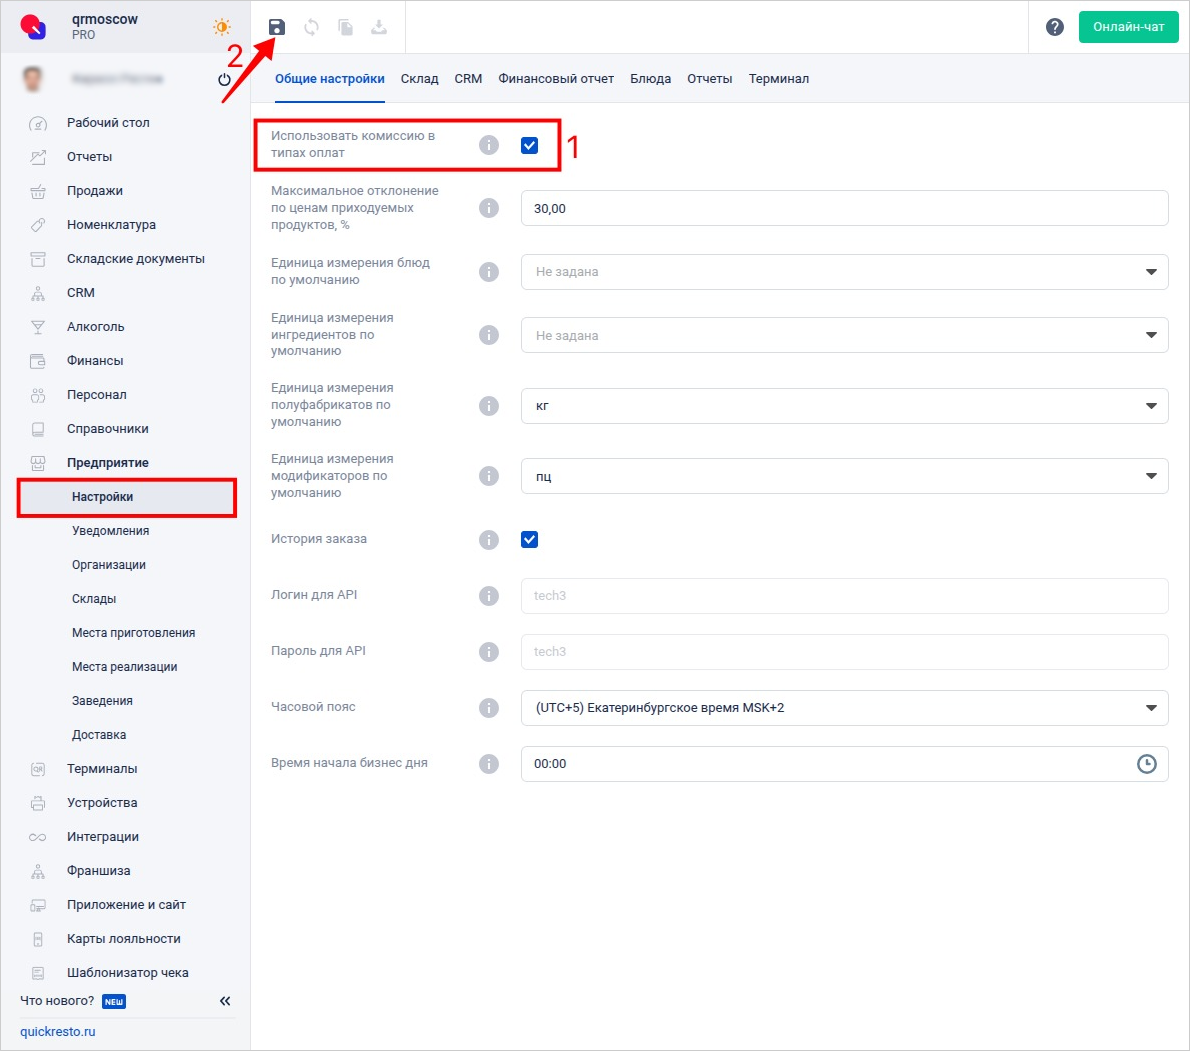Click info icon beside История заказа
The image size is (1190, 1051).
[488, 540]
